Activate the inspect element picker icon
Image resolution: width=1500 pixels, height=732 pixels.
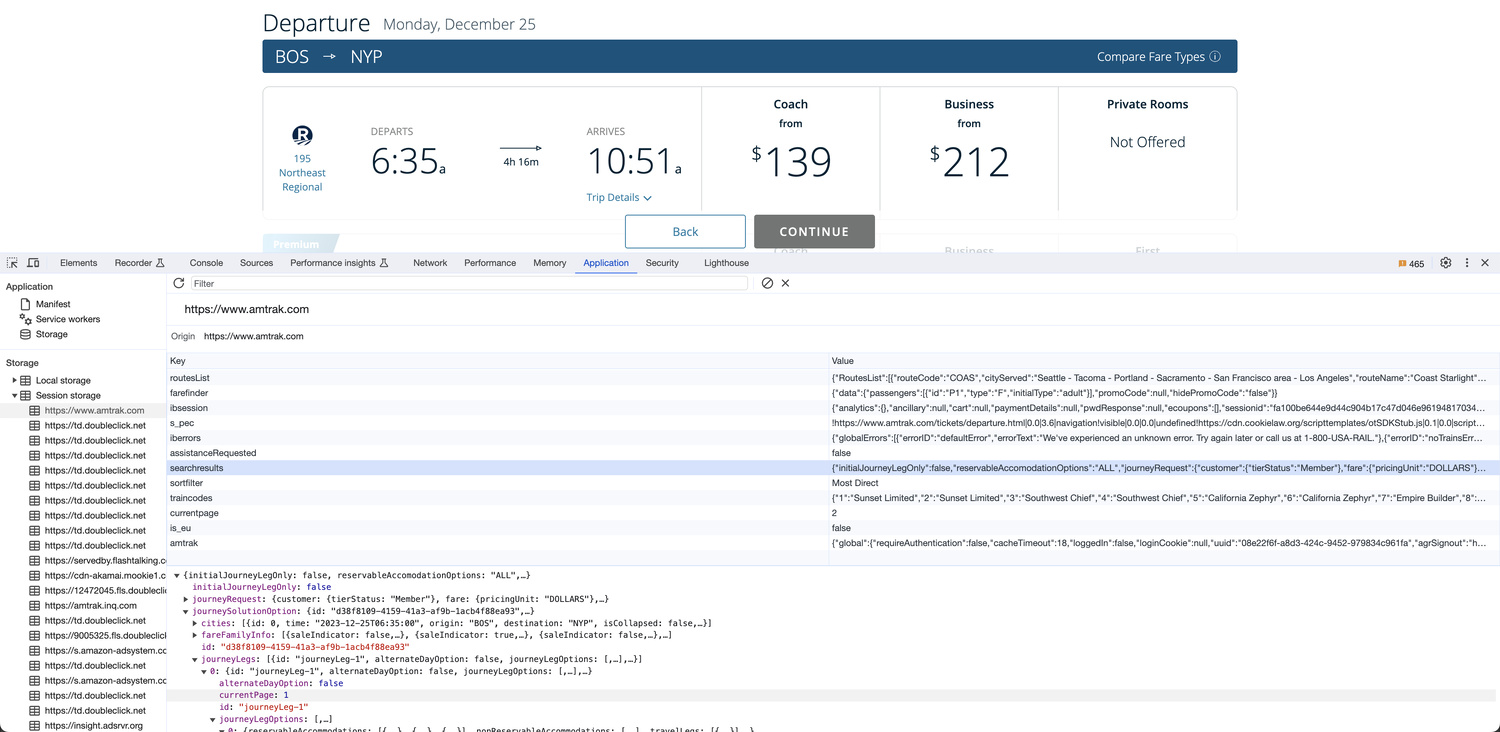click(x=13, y=263)
